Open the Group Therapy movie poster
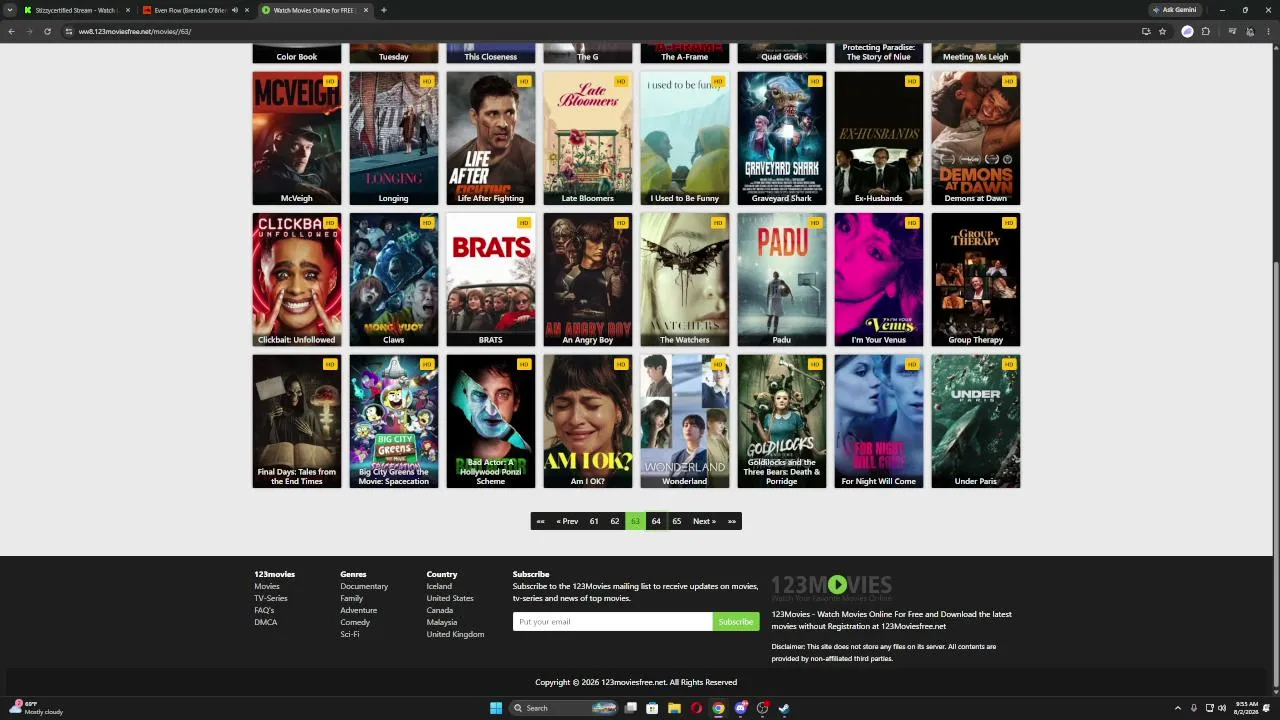This screenshot has width=1280, height=720. click(976, 280)
